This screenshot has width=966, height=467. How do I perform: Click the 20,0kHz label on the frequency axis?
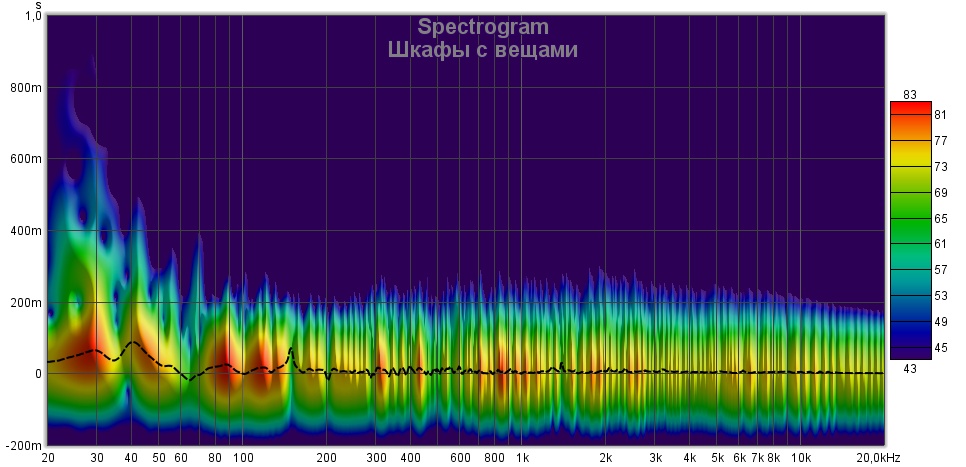881,458
